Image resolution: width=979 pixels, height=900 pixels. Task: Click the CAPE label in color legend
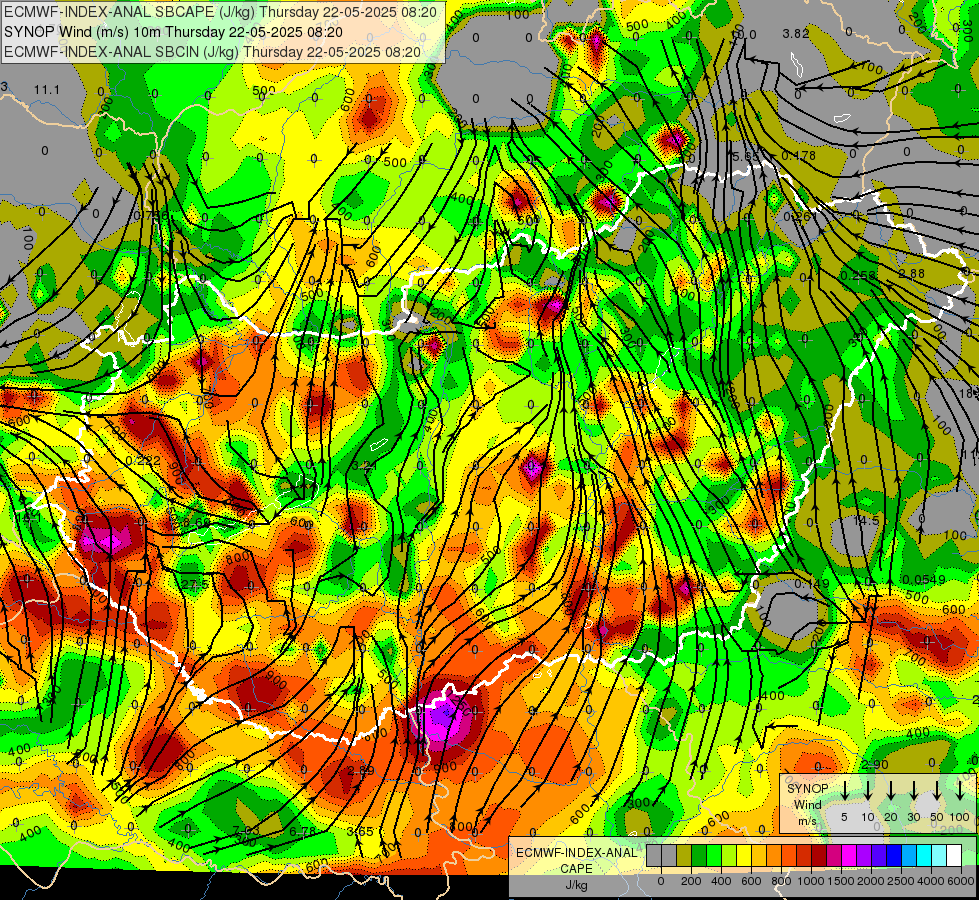click(576, 869)
